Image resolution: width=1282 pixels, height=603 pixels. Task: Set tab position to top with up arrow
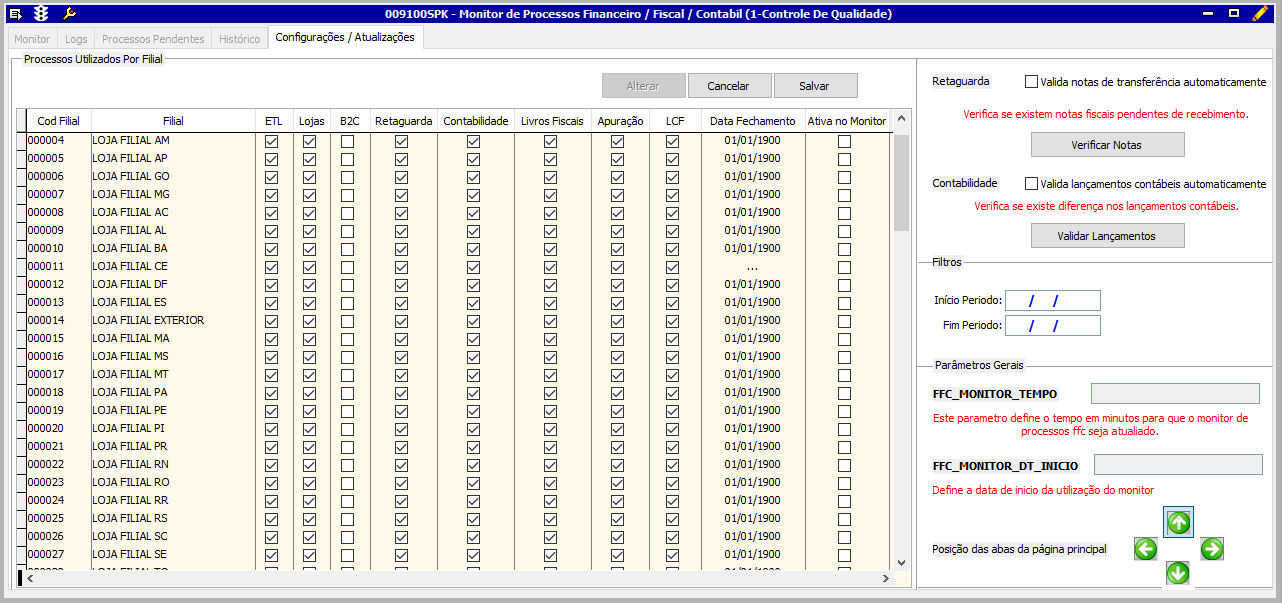1178,521
